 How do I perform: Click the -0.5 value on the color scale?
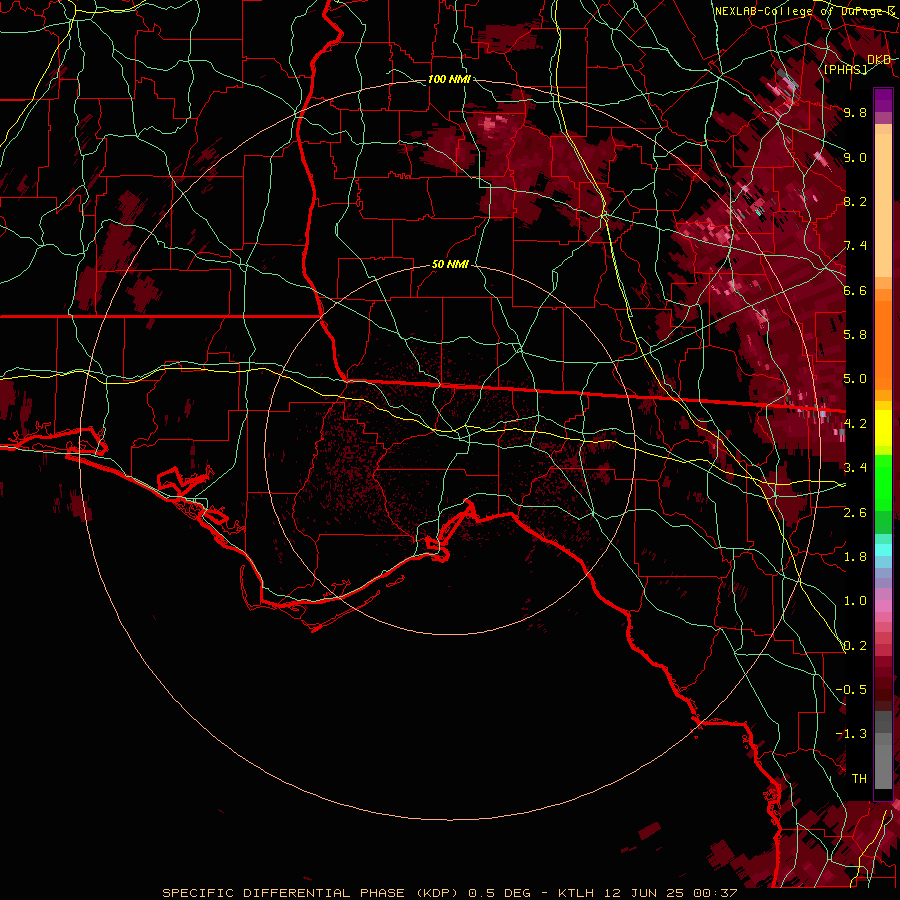pyautogui.click(x=851, y=690)
